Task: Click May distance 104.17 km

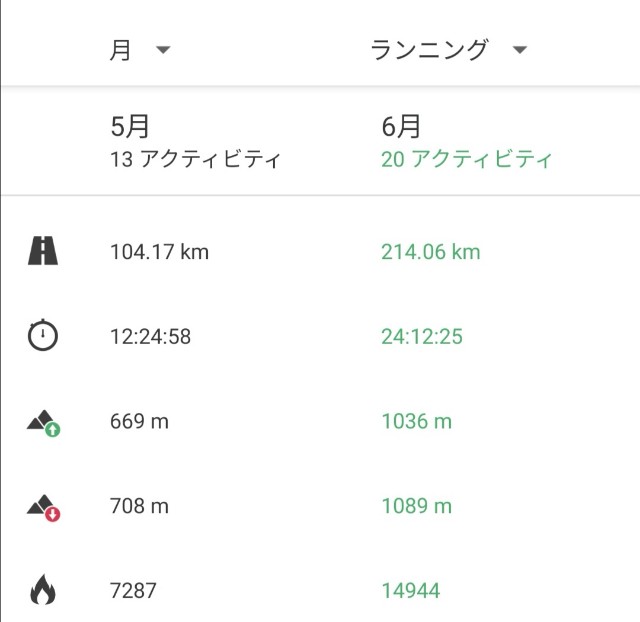Action: point(160,252)
